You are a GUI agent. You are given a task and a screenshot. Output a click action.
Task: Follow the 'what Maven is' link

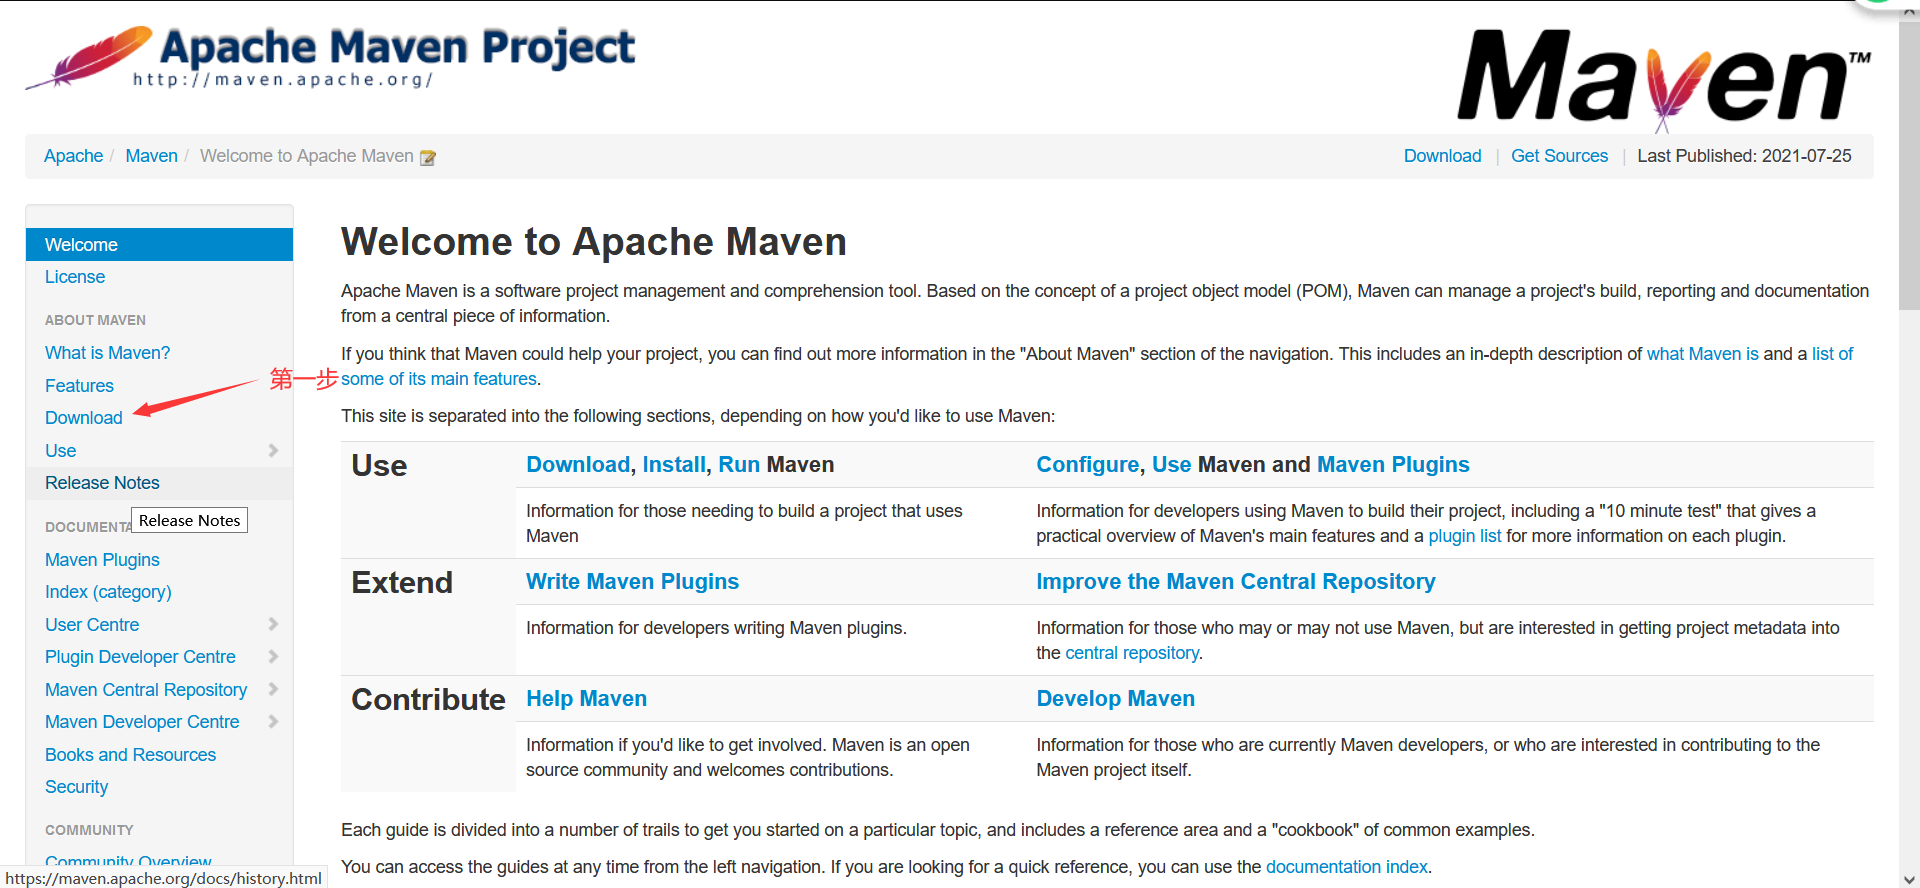(1702, 354)
